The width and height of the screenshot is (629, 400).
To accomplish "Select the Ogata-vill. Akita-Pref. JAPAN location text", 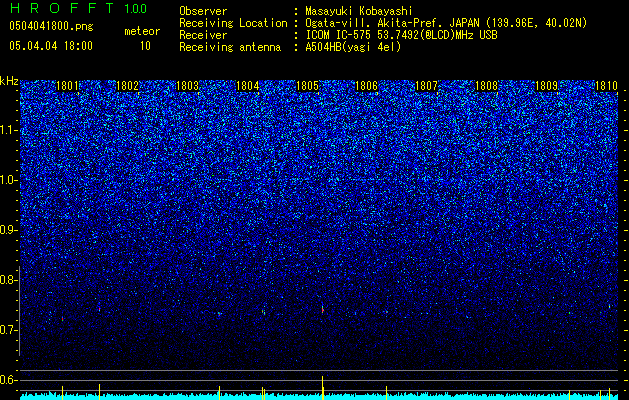I will (x=446, y=23).
